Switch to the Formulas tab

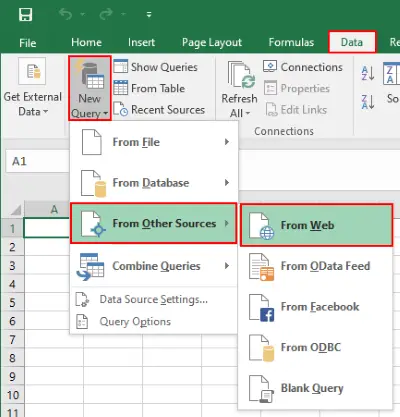pos(291,42)
